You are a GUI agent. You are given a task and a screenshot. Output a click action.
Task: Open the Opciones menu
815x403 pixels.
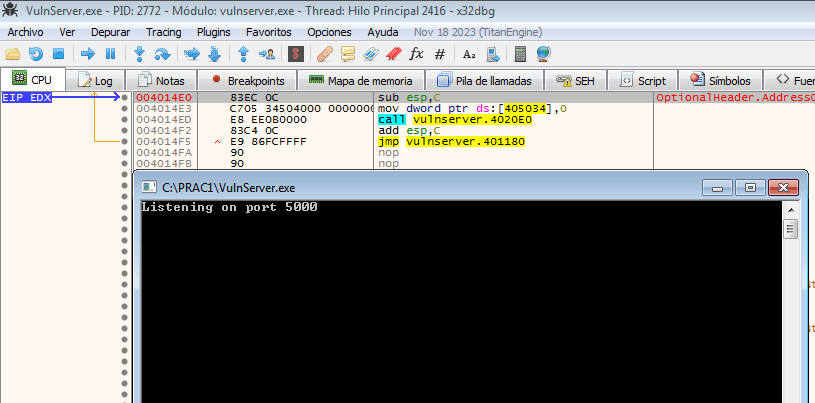[x=329, y=32]
